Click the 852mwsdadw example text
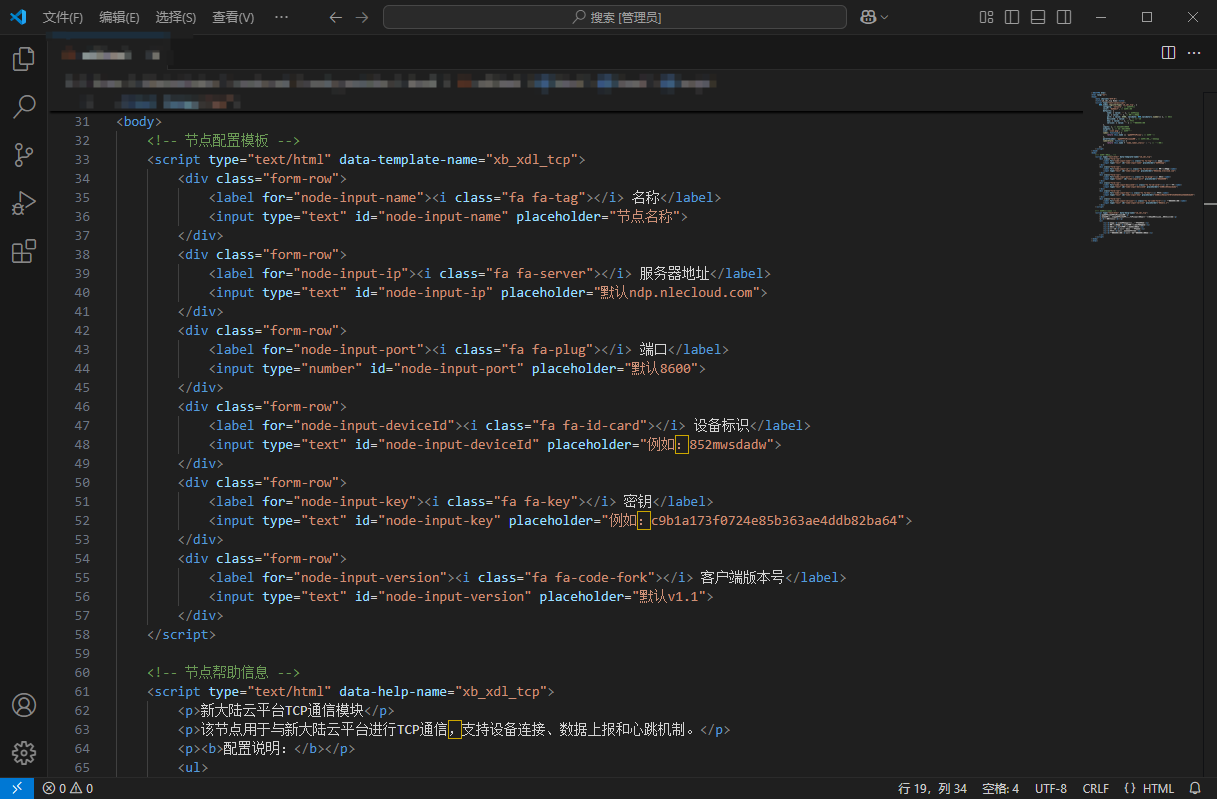The height and width of the screenshot is (799, 1217). coord(728,444)
